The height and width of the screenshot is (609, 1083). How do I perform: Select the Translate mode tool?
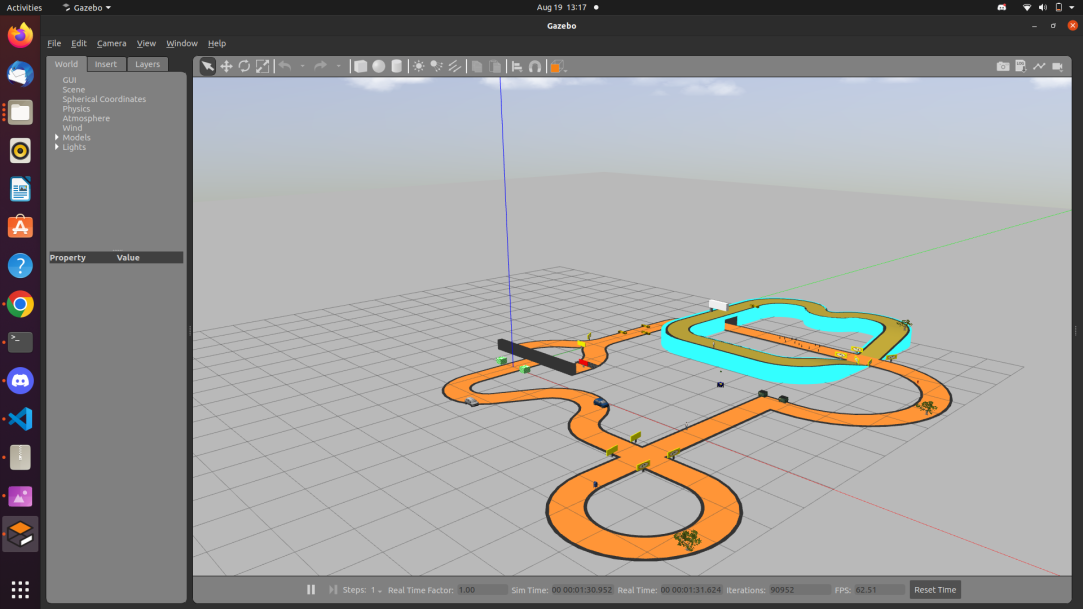pos(226,65)
